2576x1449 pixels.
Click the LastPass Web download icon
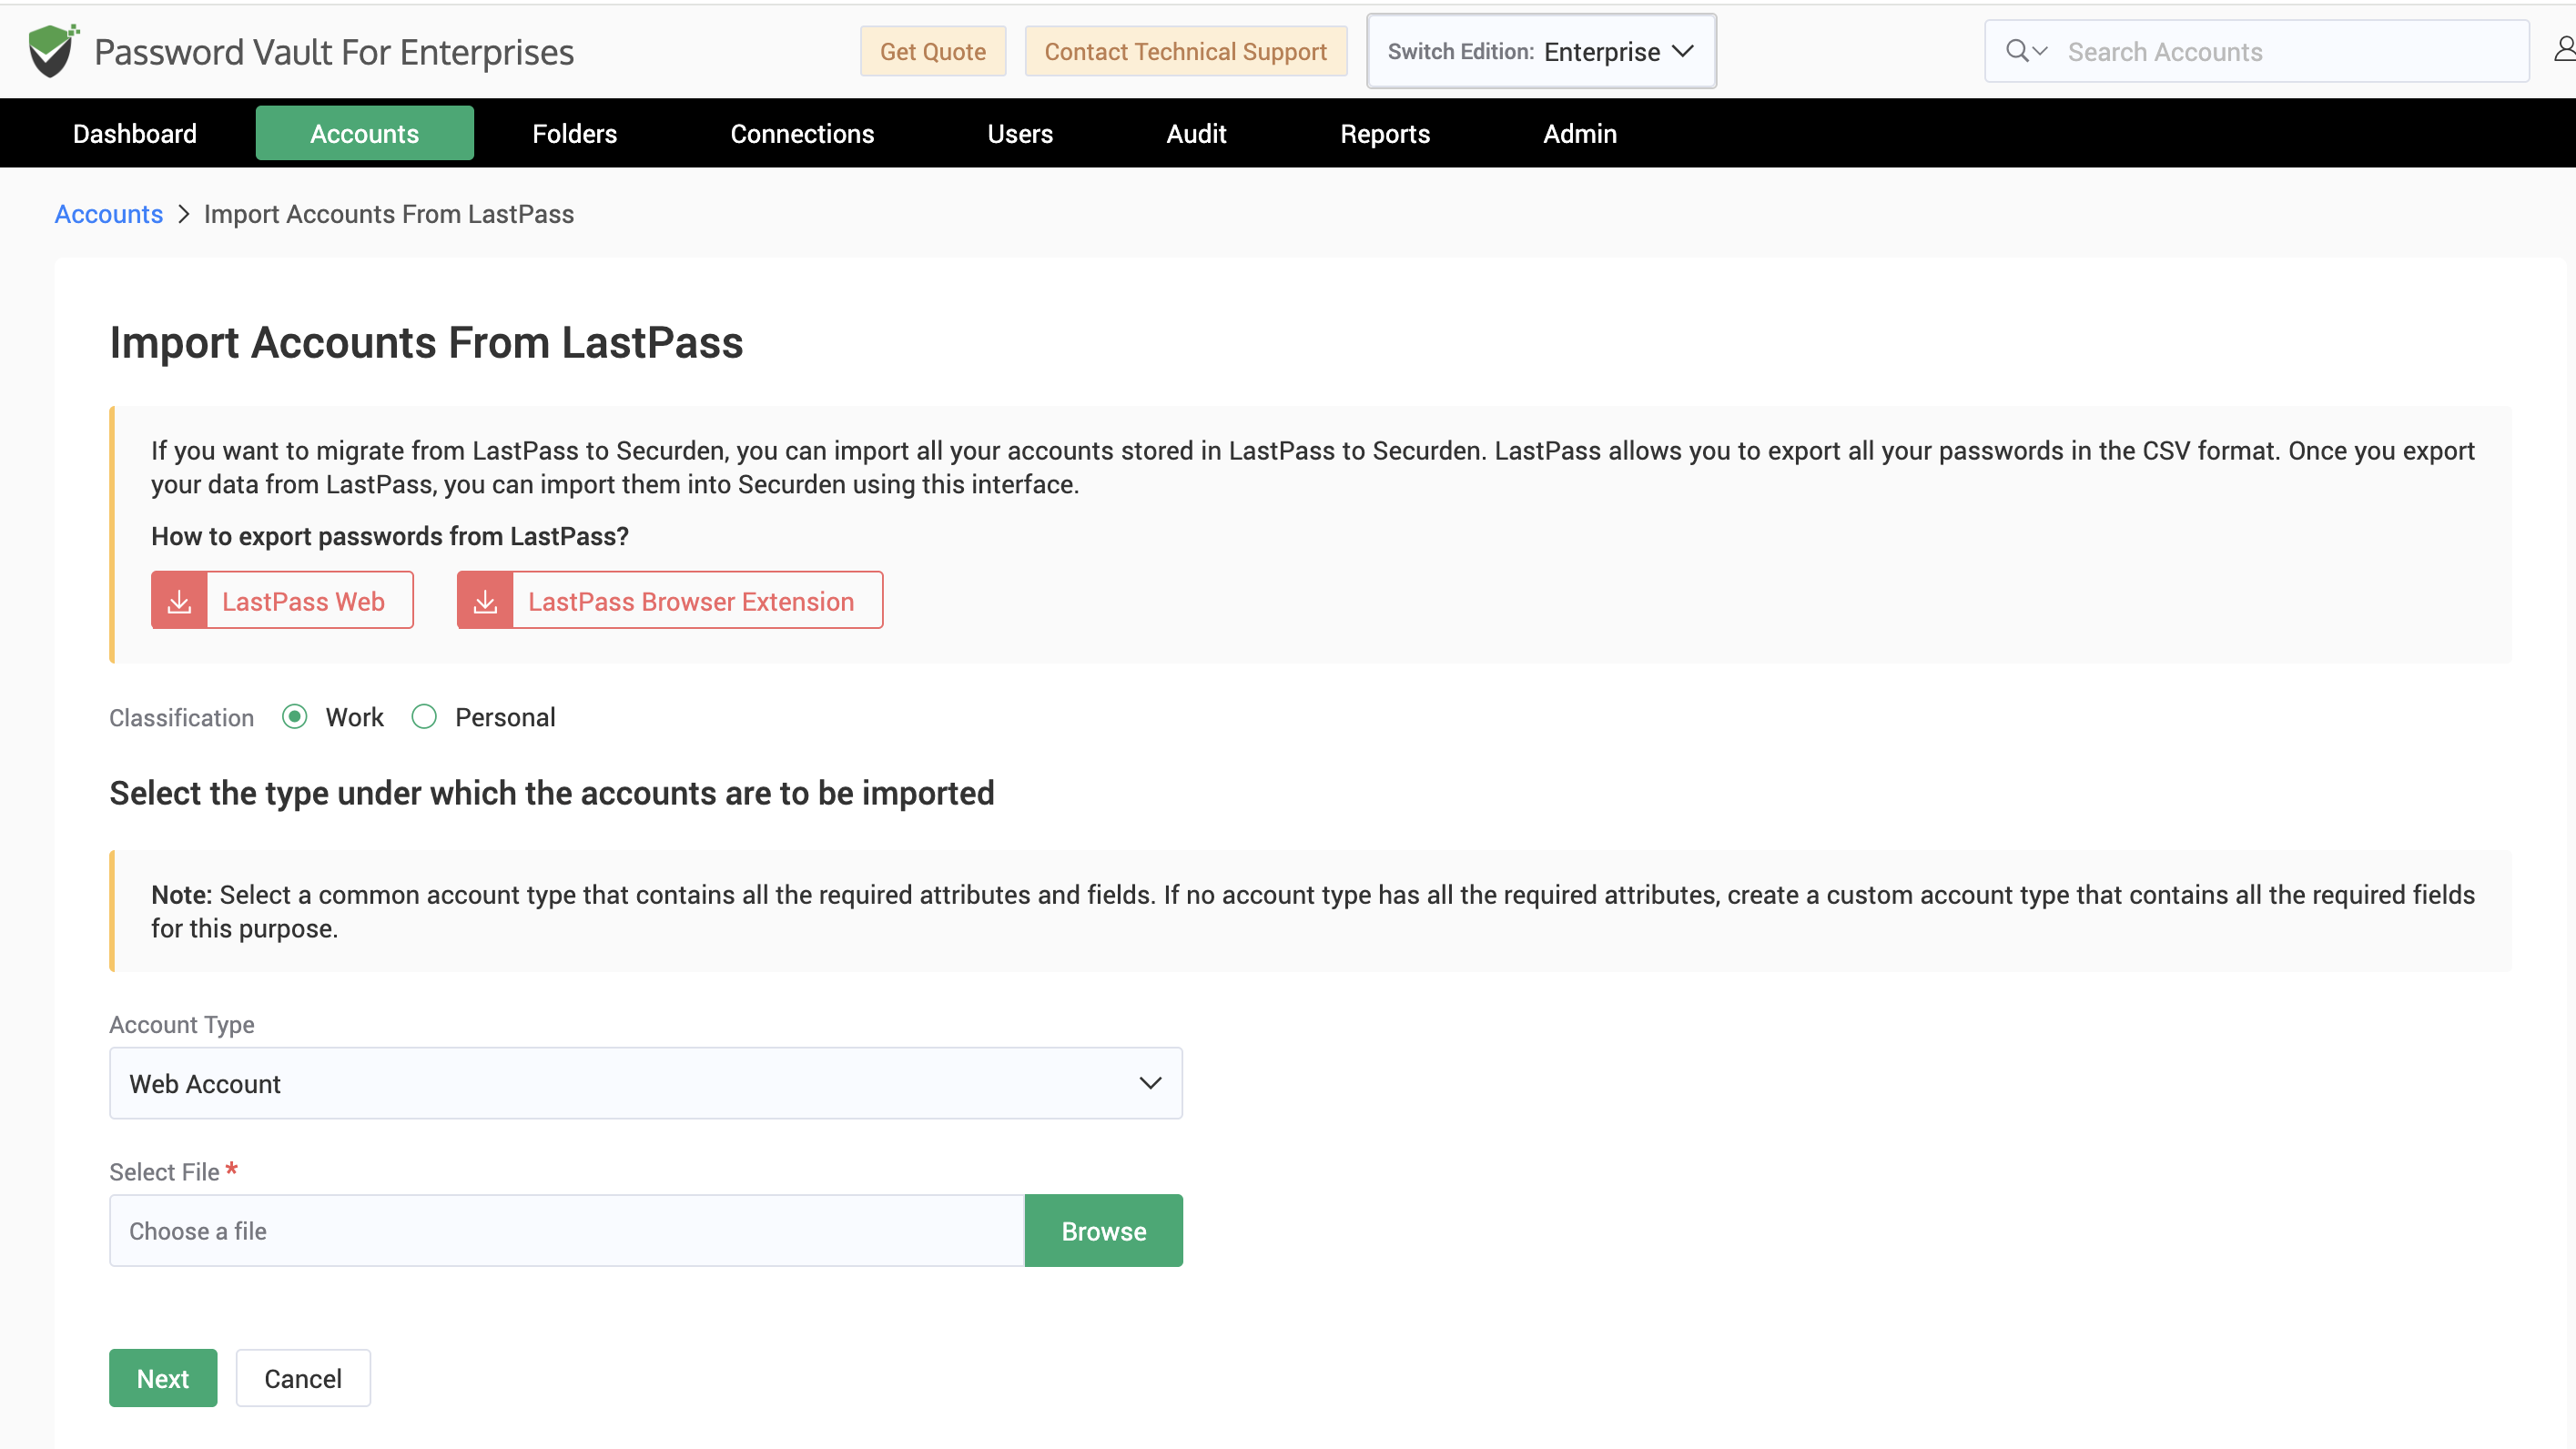tap(179, 601)
